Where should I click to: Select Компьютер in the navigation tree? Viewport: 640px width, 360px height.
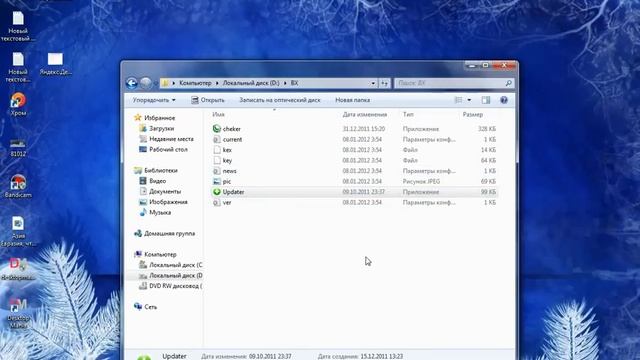coord(160,254)
